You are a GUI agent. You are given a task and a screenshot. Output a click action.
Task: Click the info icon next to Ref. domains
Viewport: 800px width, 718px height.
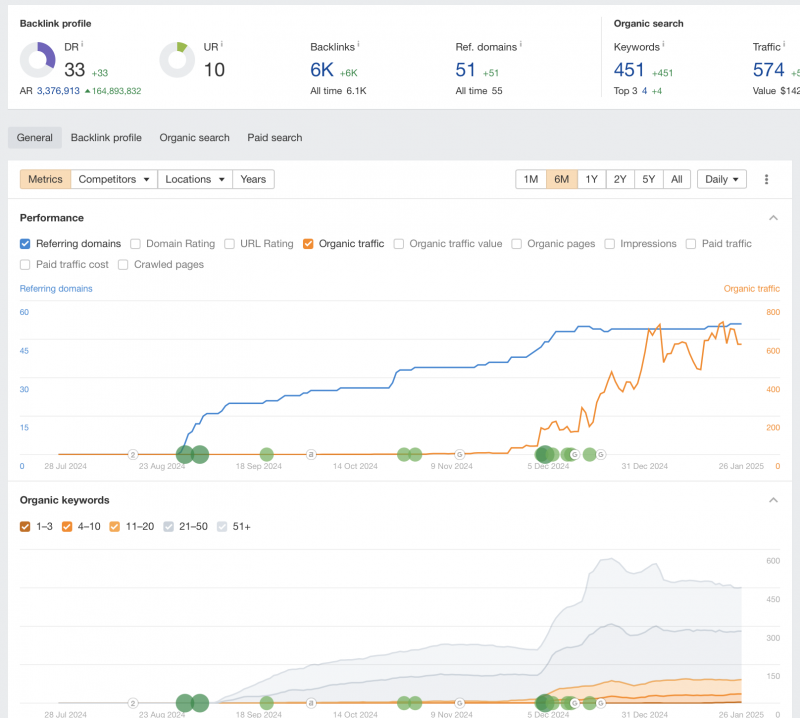520,44
